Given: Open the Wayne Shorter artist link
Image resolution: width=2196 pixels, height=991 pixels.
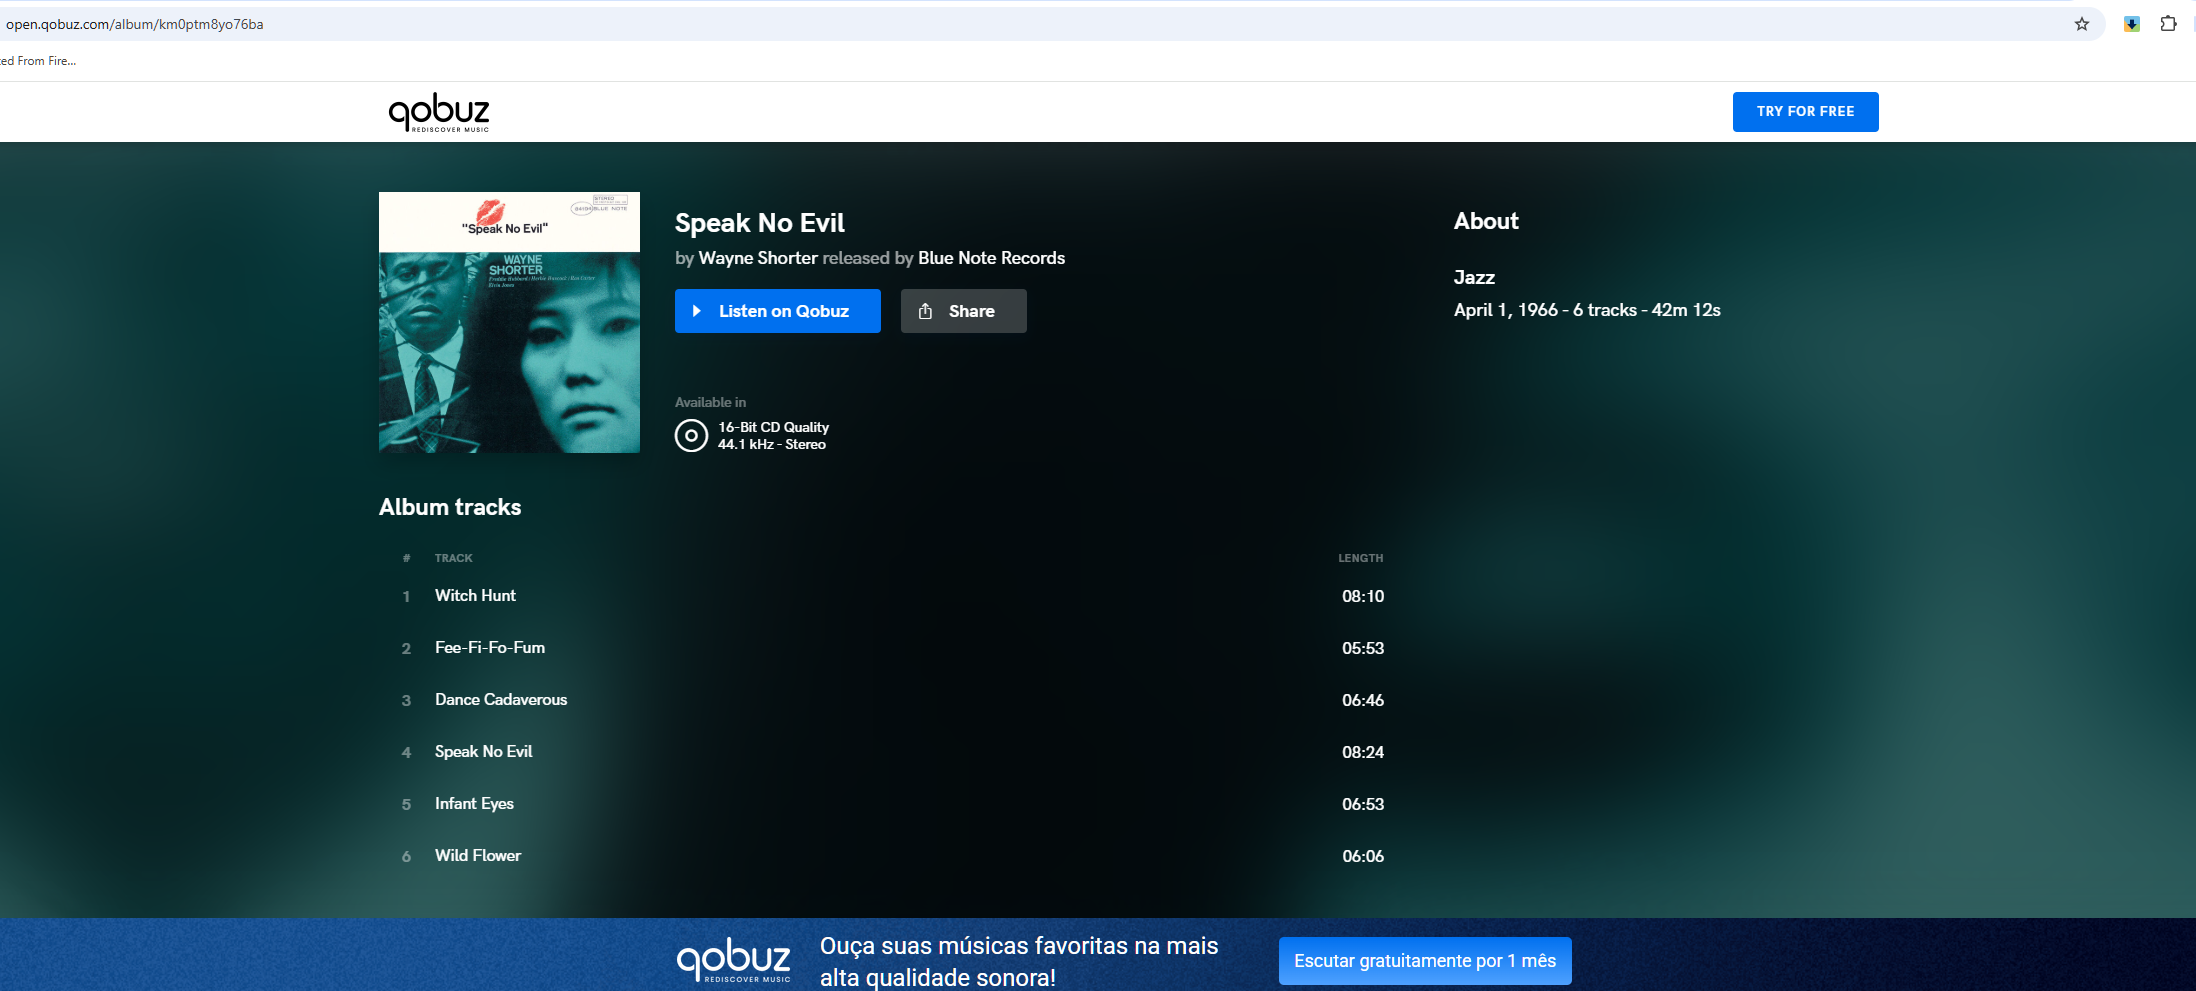Looking at the screenshot, I should [x=758, y=258].
